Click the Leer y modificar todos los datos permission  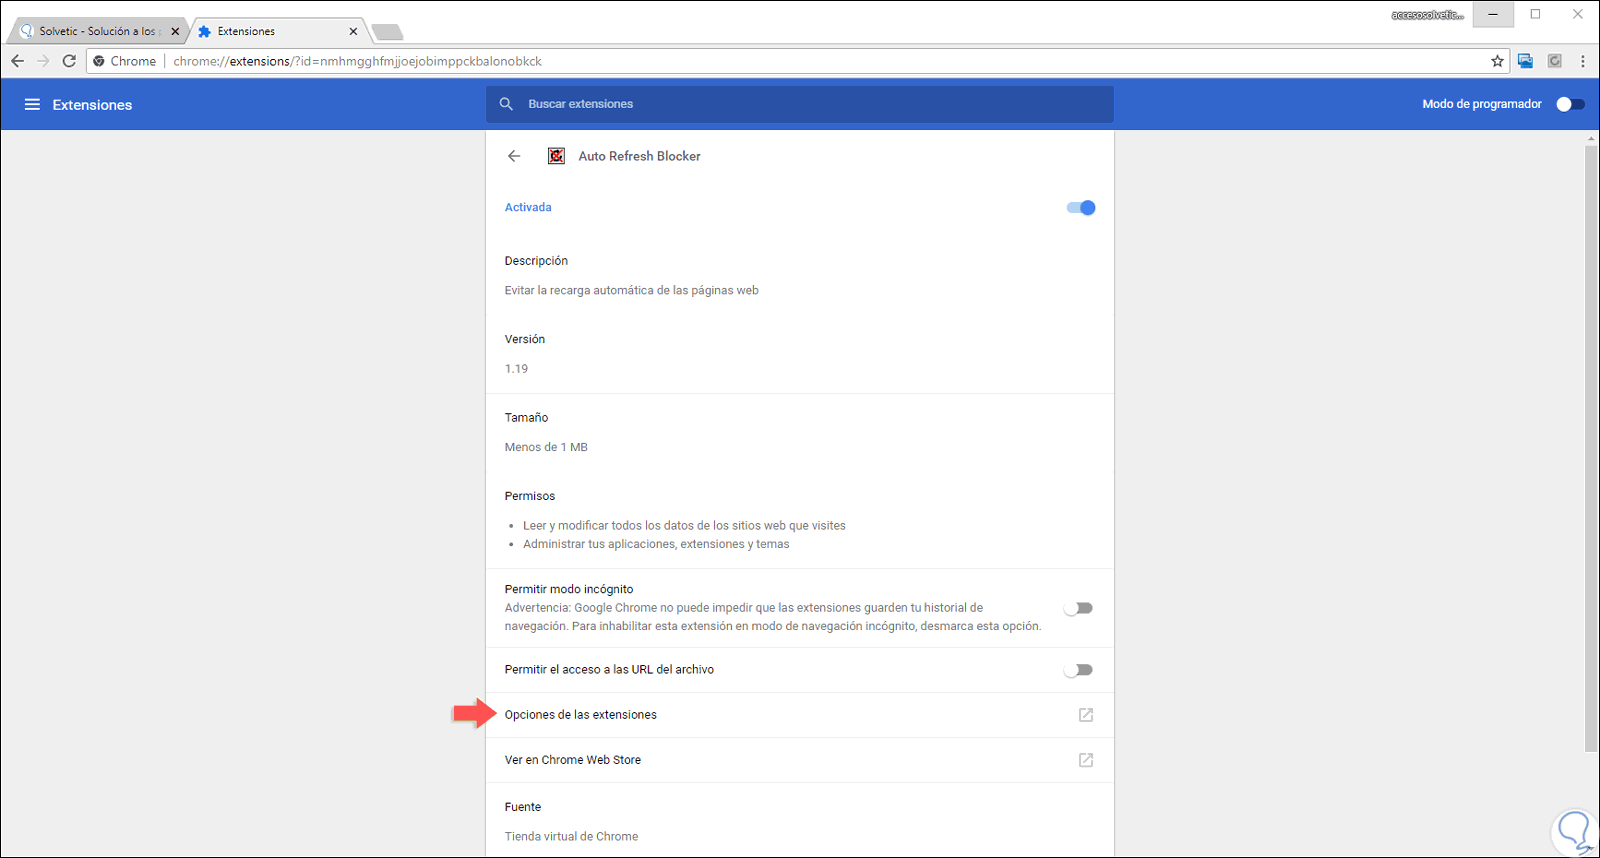[684, 525]
